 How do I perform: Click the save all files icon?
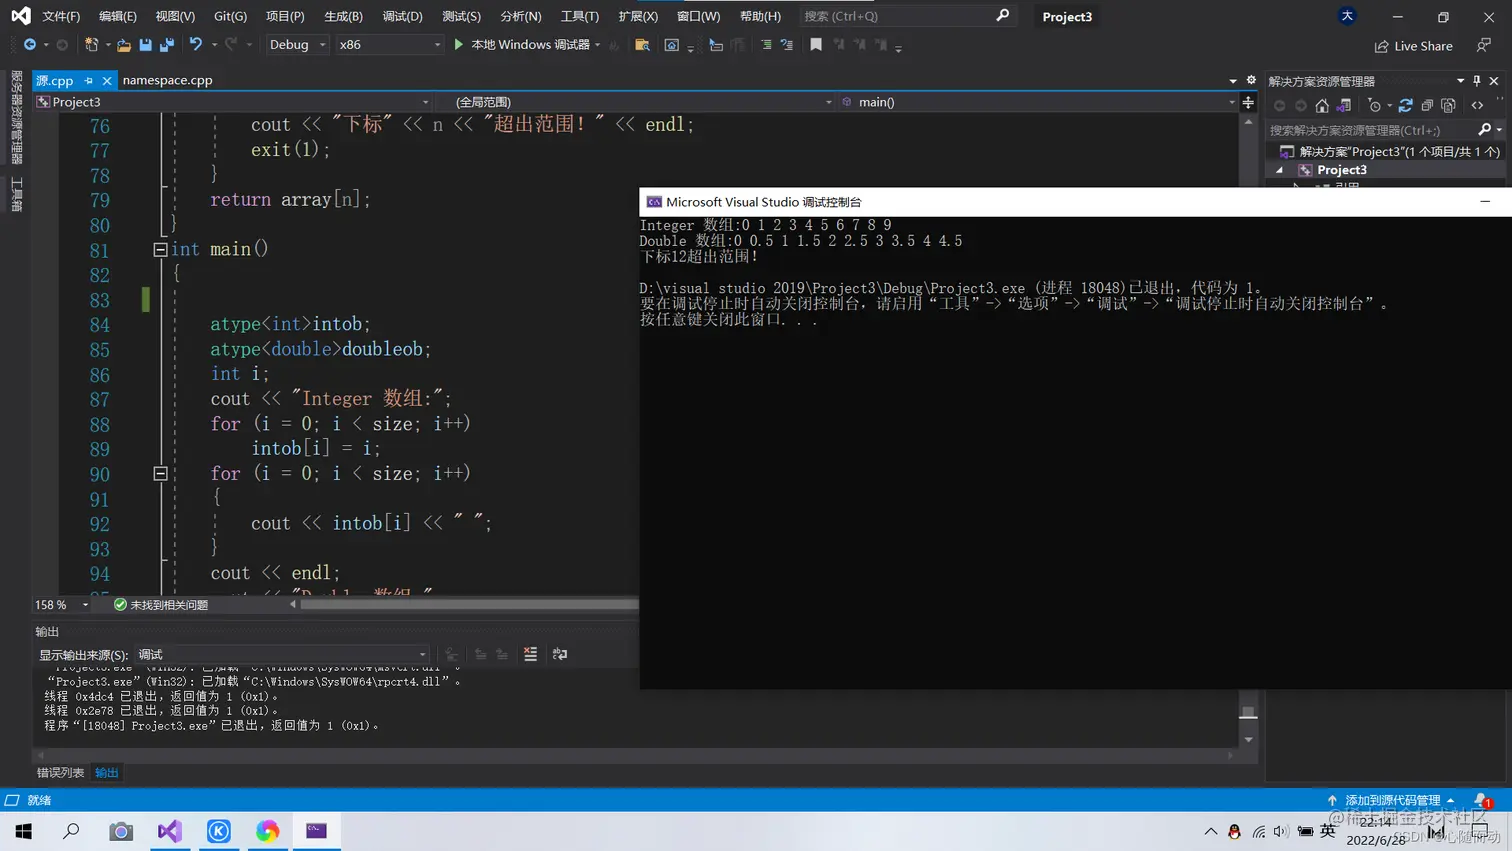pyautogui.click(x=167, y=45)
